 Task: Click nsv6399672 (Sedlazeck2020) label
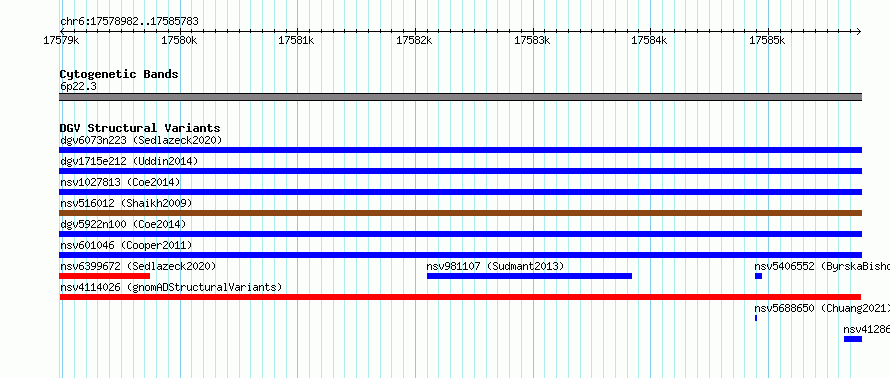138,266
